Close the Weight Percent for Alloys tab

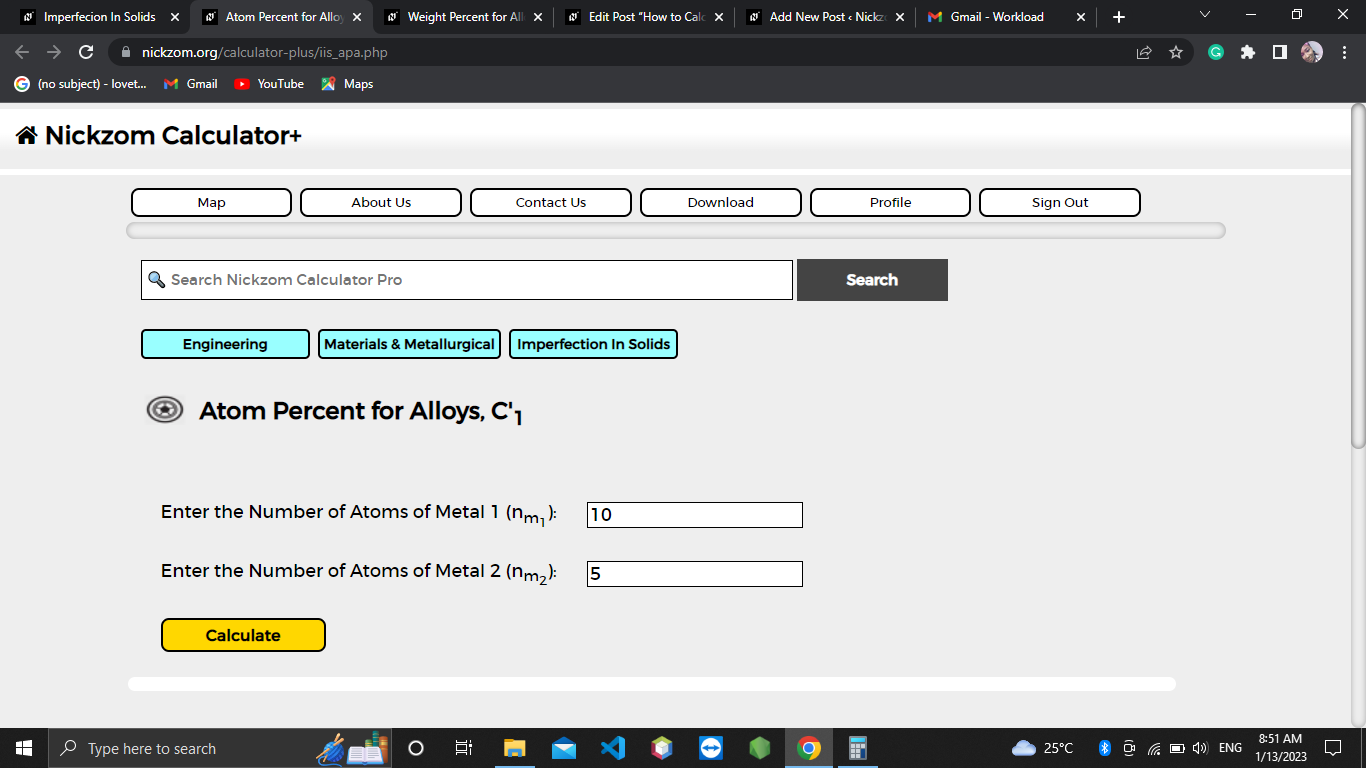point(538,17)
